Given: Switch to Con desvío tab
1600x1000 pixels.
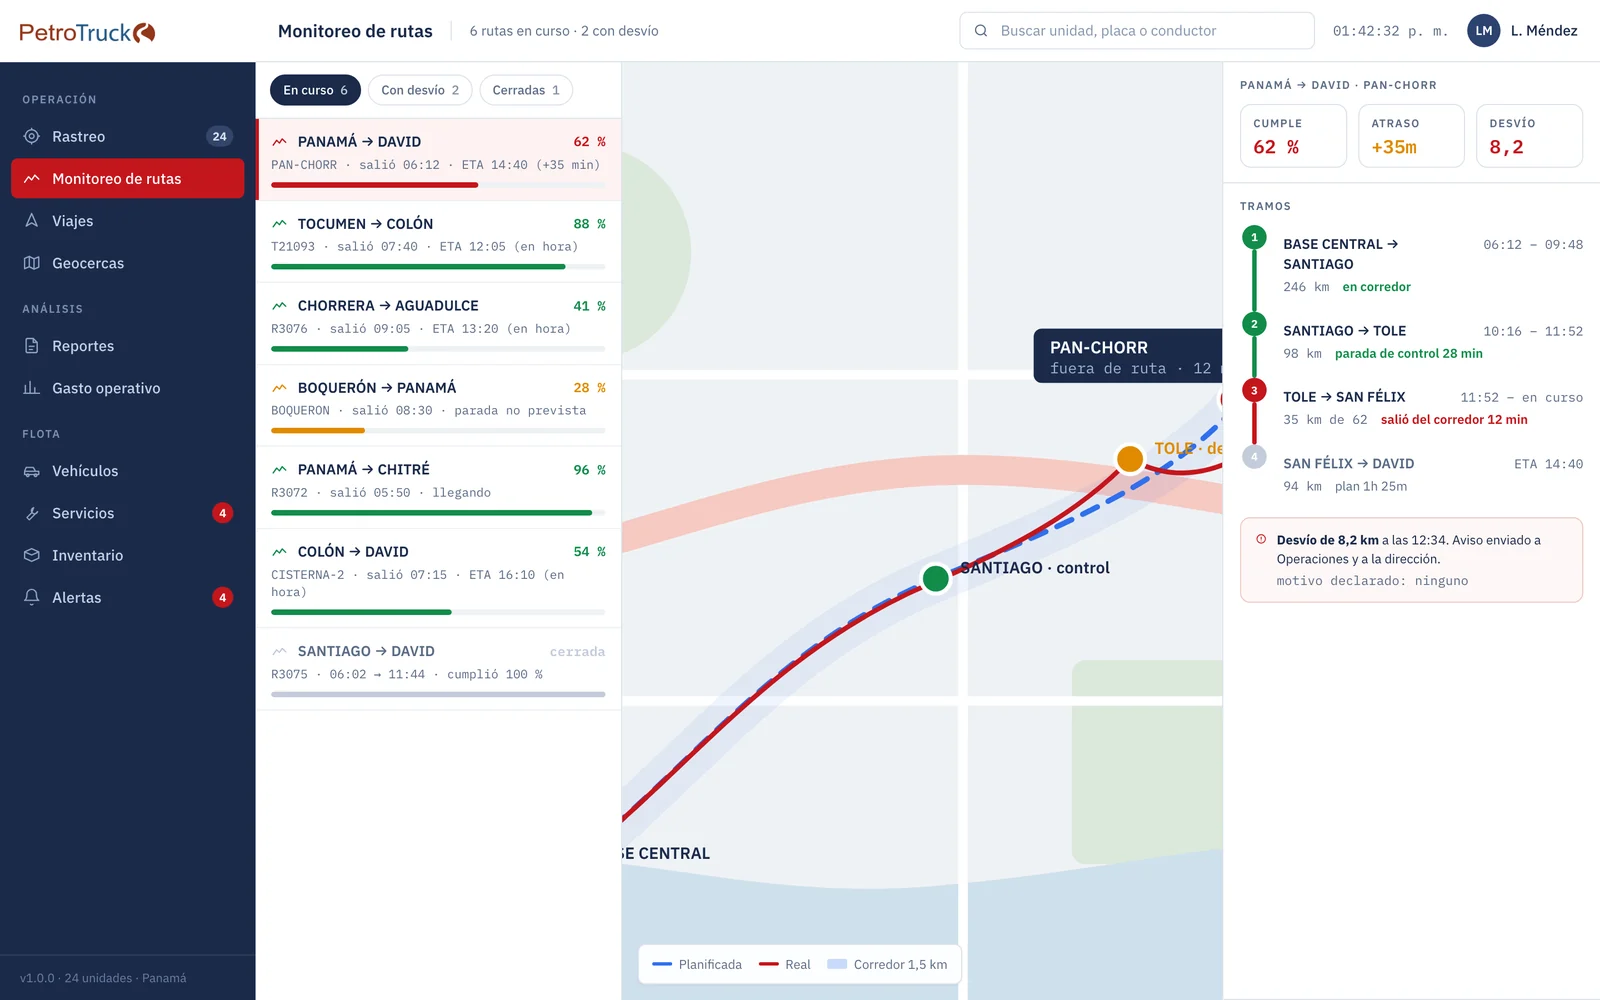Looking at the screenshot, I should click(x=420, y=90).
